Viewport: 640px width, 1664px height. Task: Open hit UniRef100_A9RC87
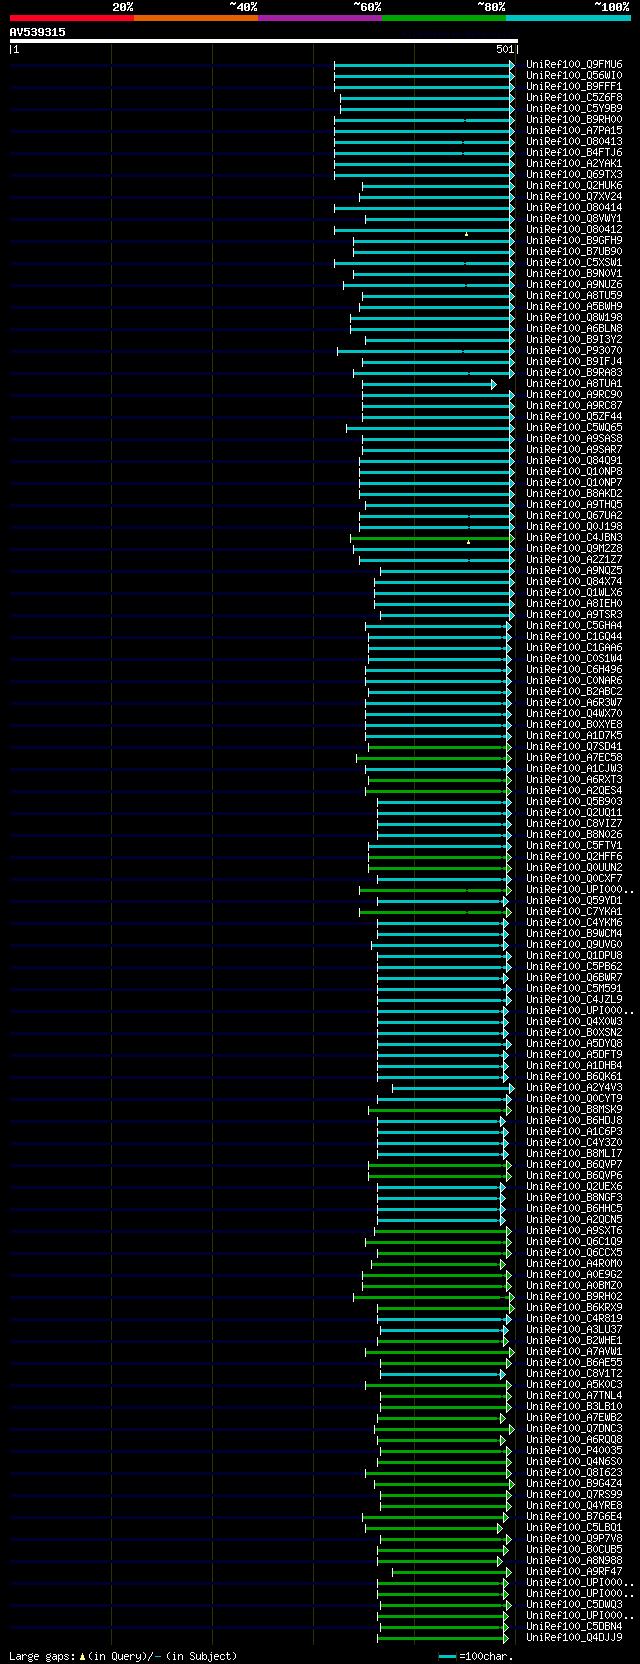tap(574, 405)
